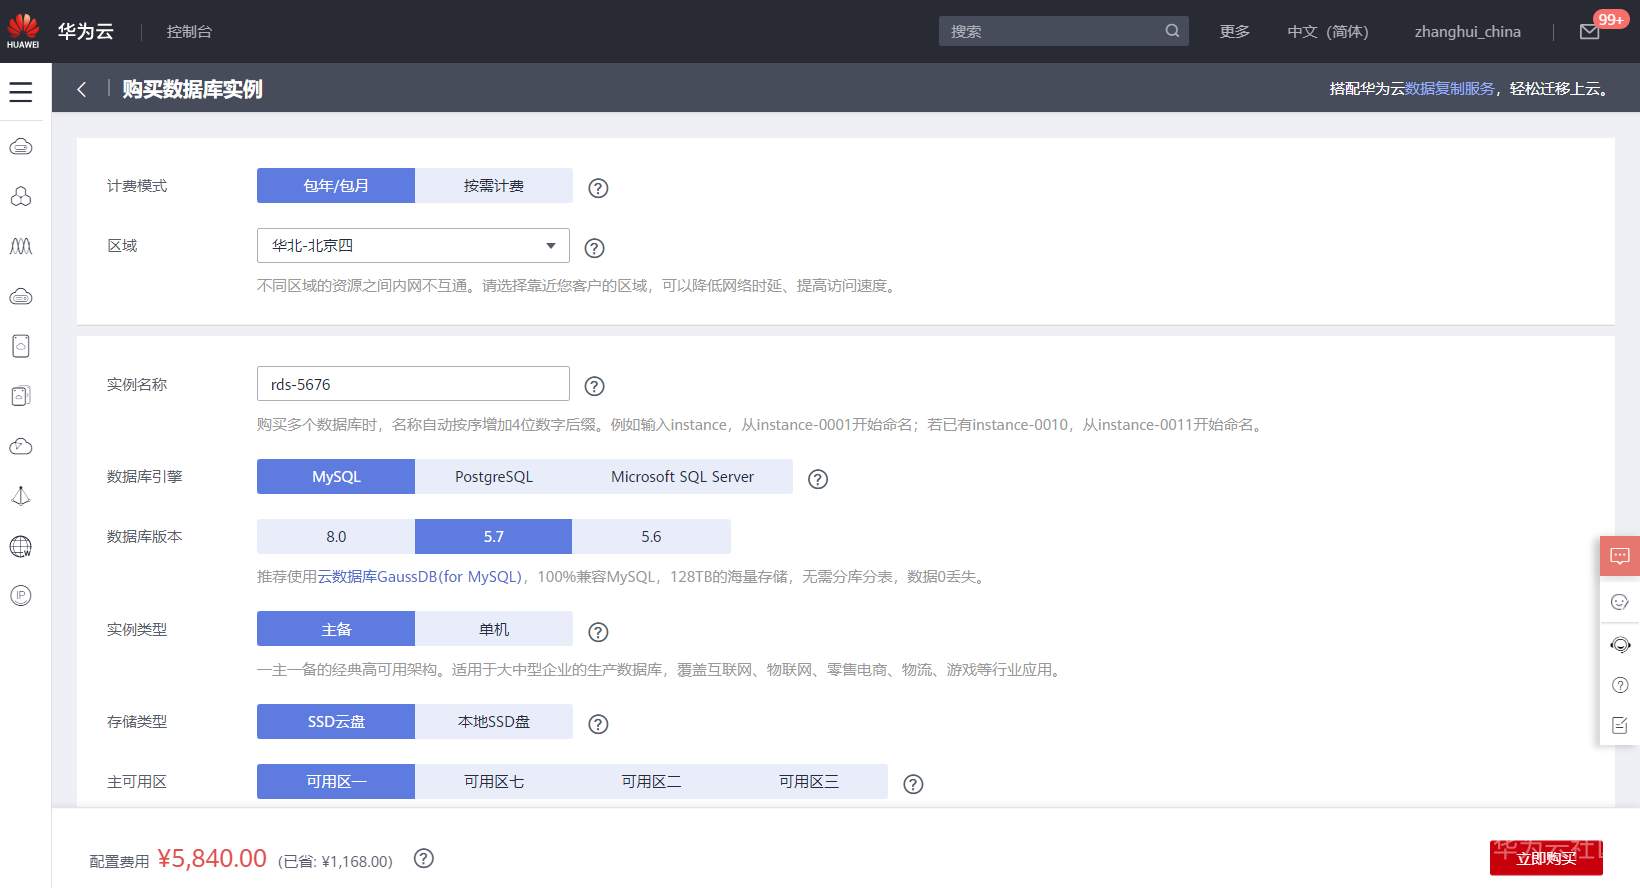Select 可用区七 availability zone
Image resolution: width=1640 pixels, height=888 pixels.
click(x=494, y=782)
